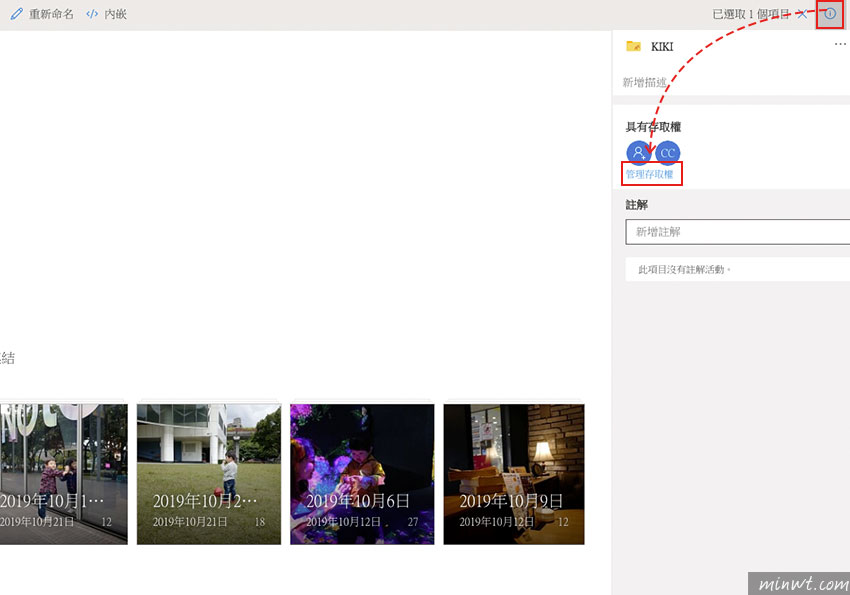Viewport: 850px width, 595px height.
Task: Click the 新增描述 description field
Action: (x=645, y=82)
